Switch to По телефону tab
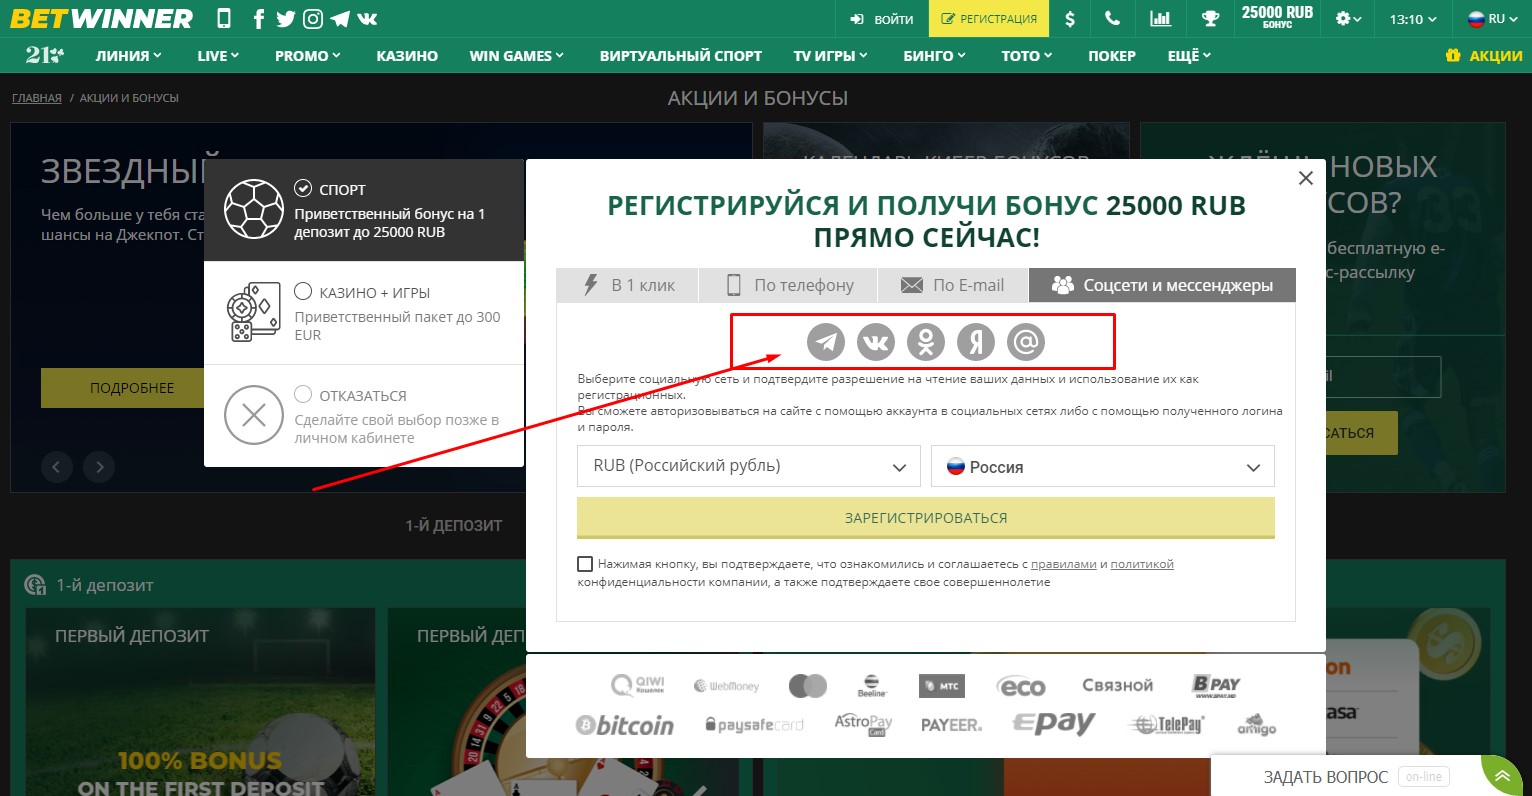Image resolution: width=1532 pixels, height=796 pixels. point(788,285)
